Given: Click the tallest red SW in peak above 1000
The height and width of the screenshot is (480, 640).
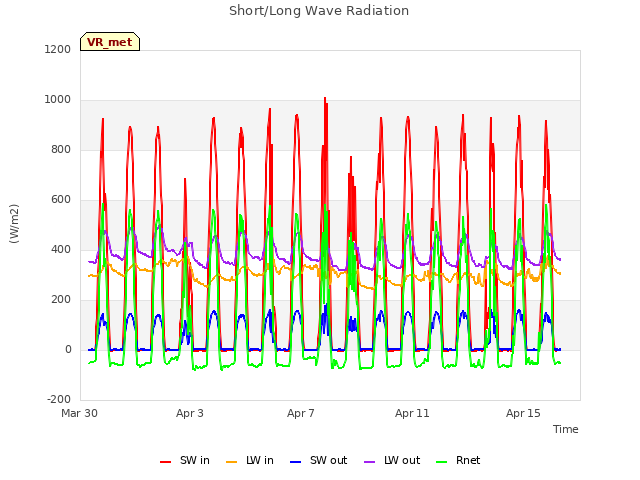Looking at the screenshot, I should coord(325,98).
